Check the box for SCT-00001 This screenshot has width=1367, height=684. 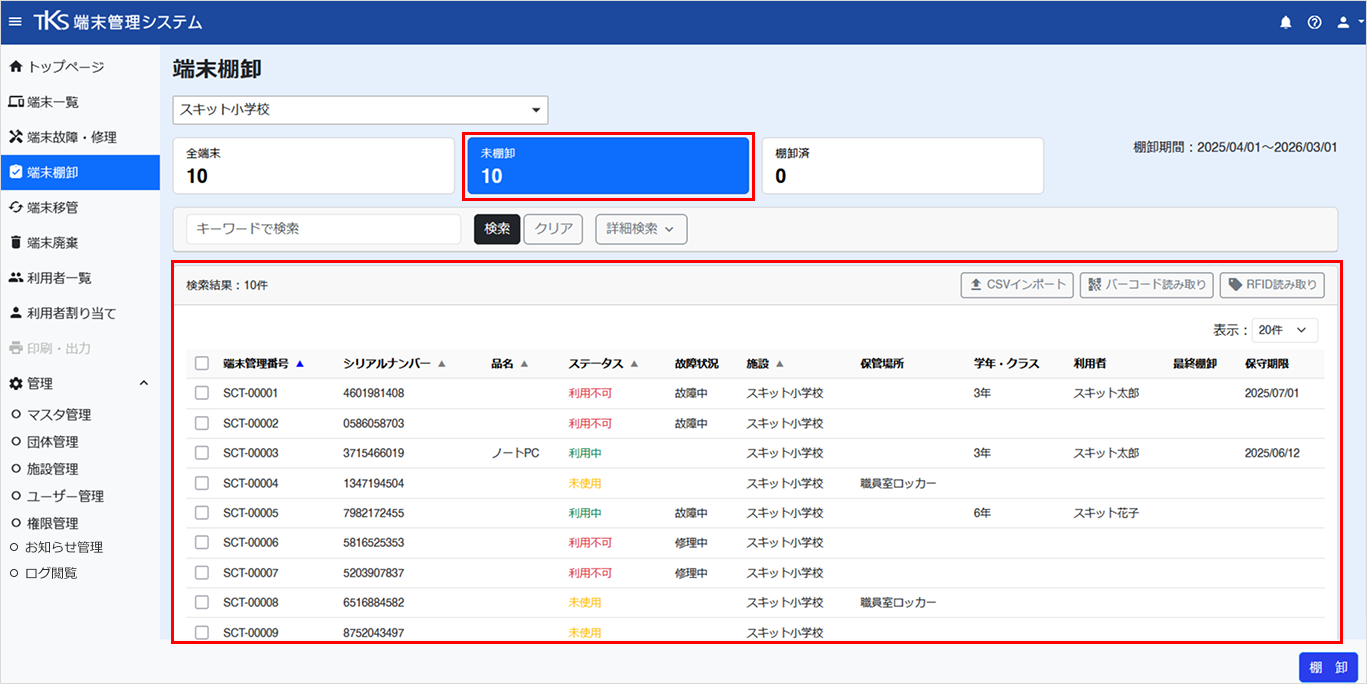click(202, 393)
